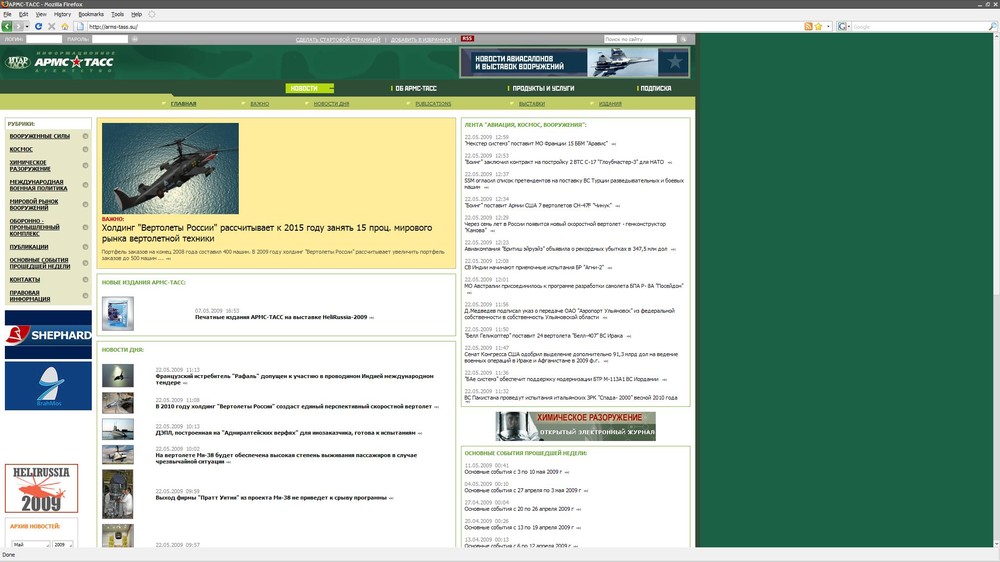
Task: Open the Bookmarks menu
Action: point(91,14)
